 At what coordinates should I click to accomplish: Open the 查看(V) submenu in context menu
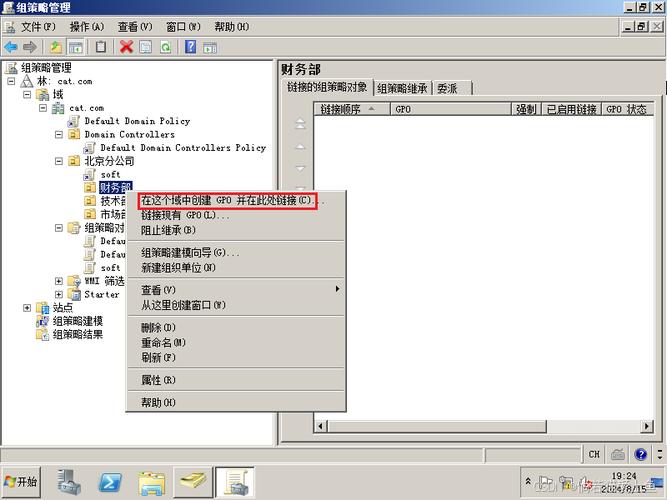click(x=236, y=290)
